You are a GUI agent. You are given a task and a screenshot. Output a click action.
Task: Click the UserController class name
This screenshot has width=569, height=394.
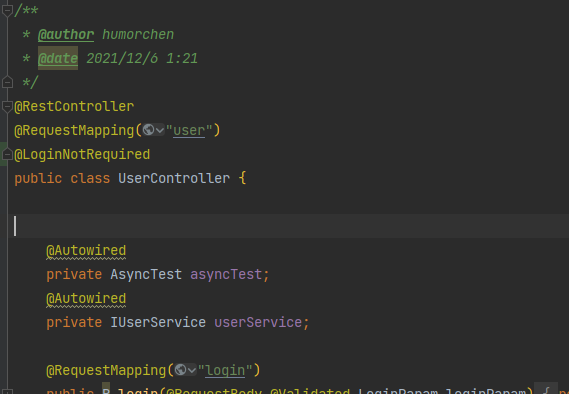174,178
